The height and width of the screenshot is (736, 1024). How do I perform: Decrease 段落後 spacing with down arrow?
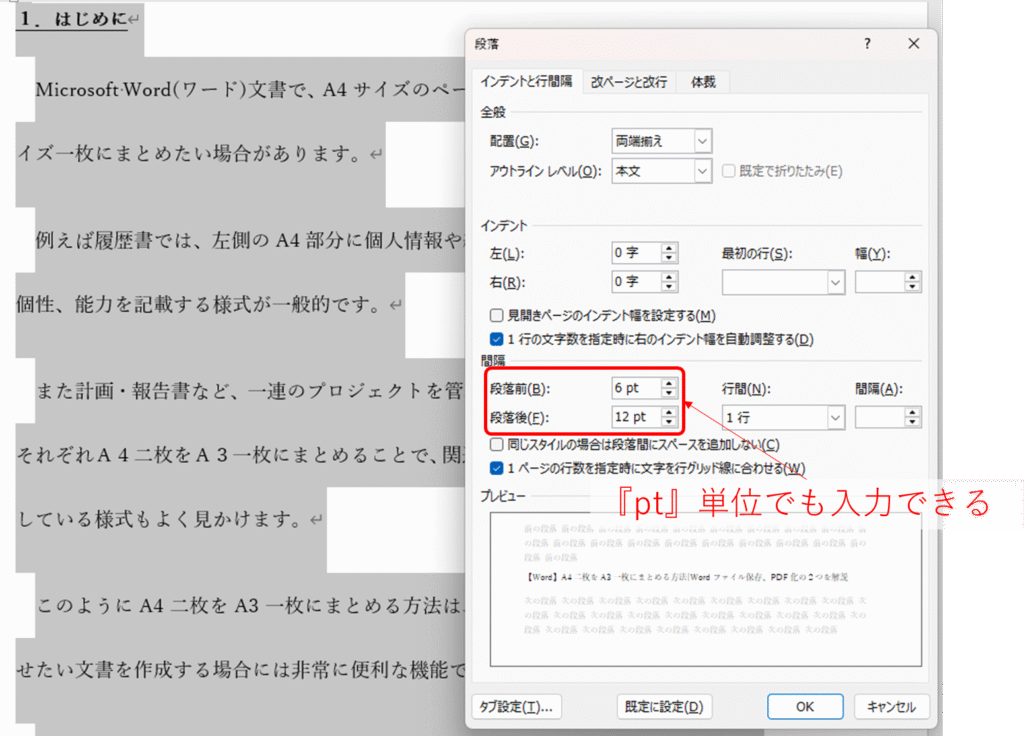[x=669, y=422]
